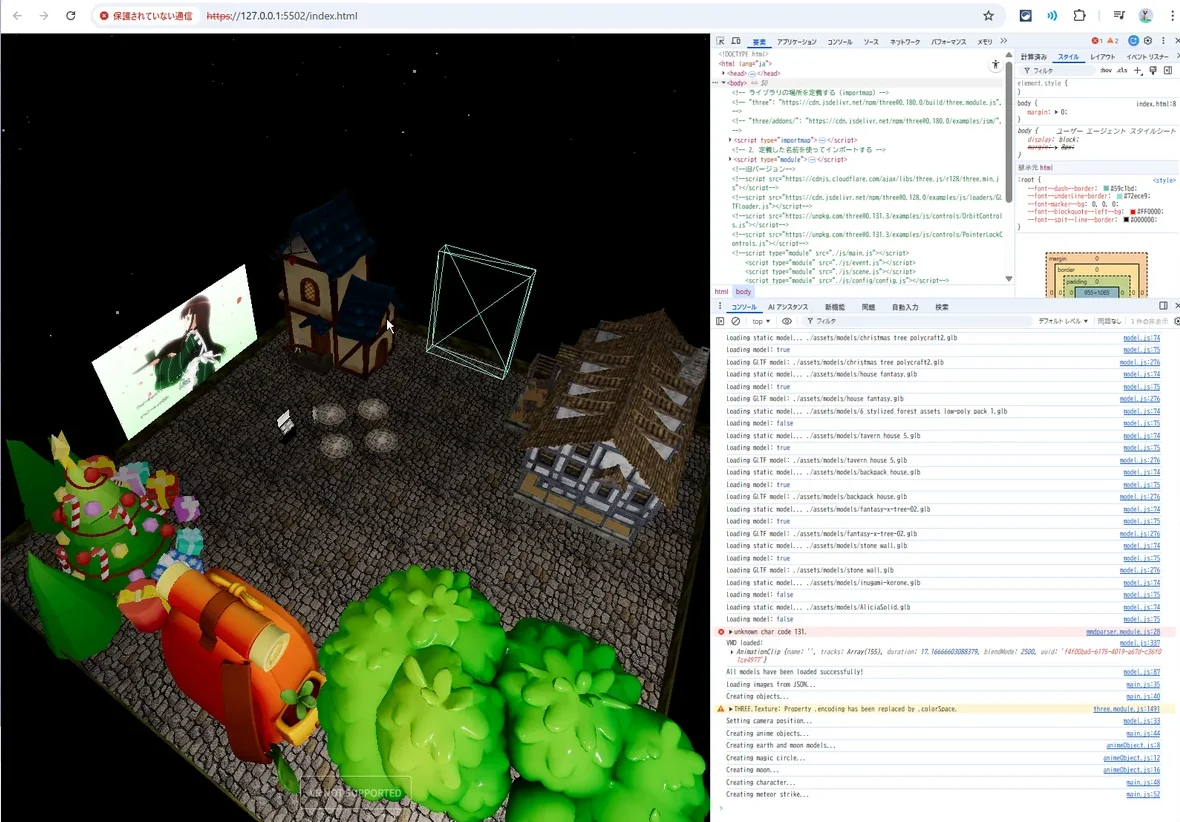This screenshot has height=822, width=1180.
Task: Open the browser extensions puzzle icon
Action: [x=1079, y=16]
